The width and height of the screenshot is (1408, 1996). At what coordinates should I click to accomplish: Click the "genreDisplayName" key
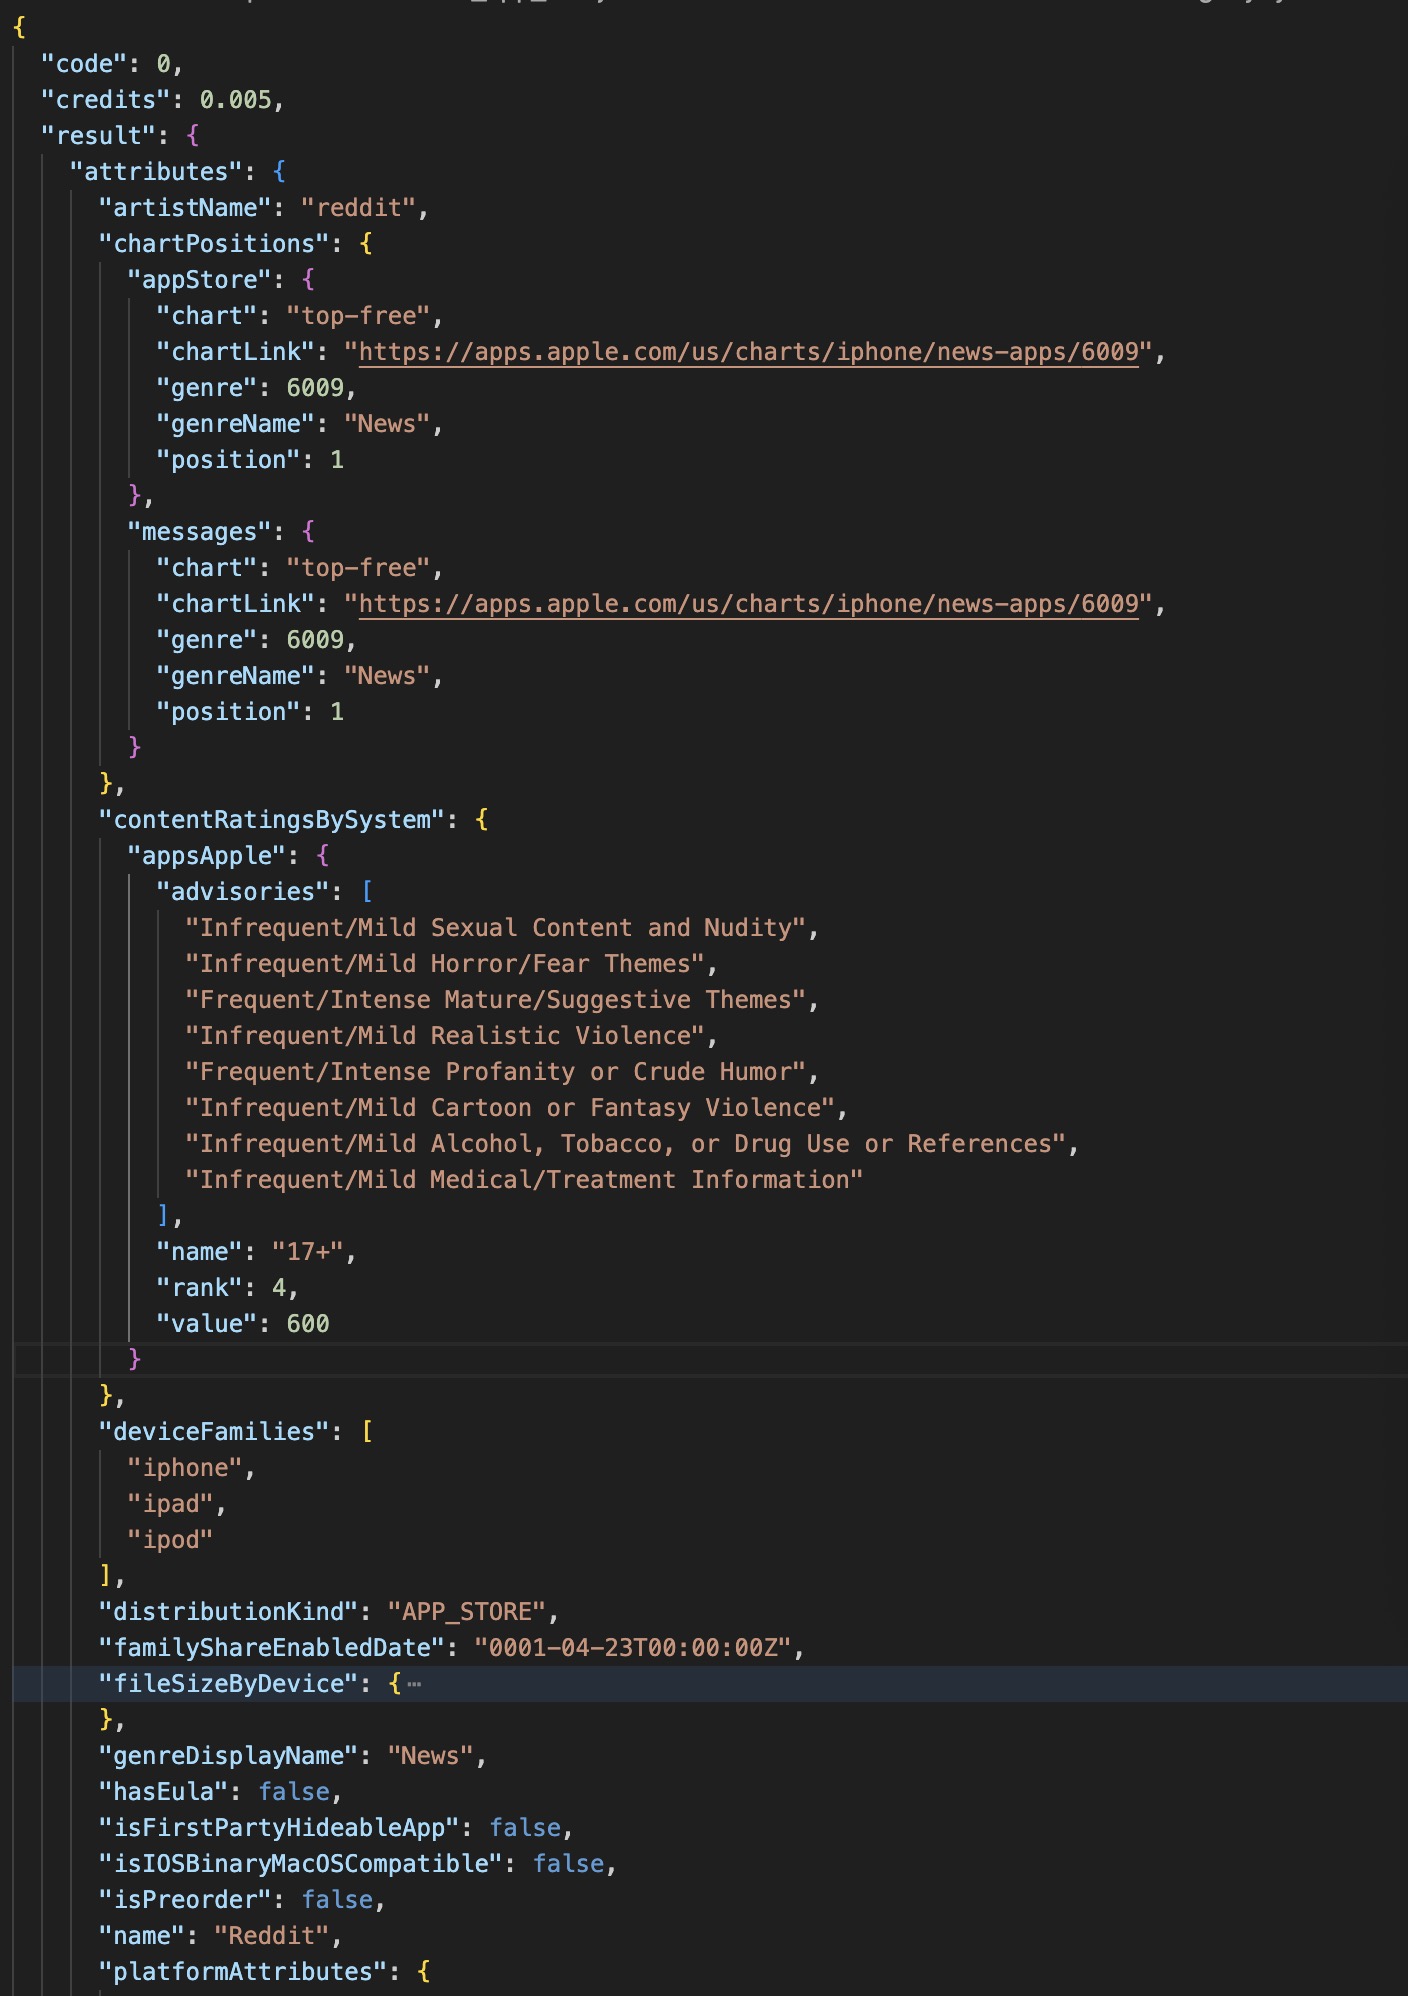(229, 1756)
